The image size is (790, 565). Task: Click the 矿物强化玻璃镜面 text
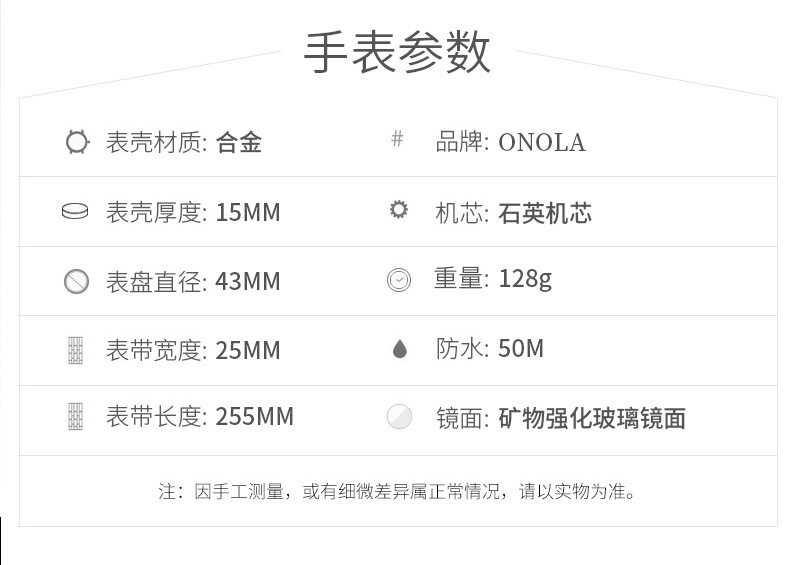coord(592,418)
